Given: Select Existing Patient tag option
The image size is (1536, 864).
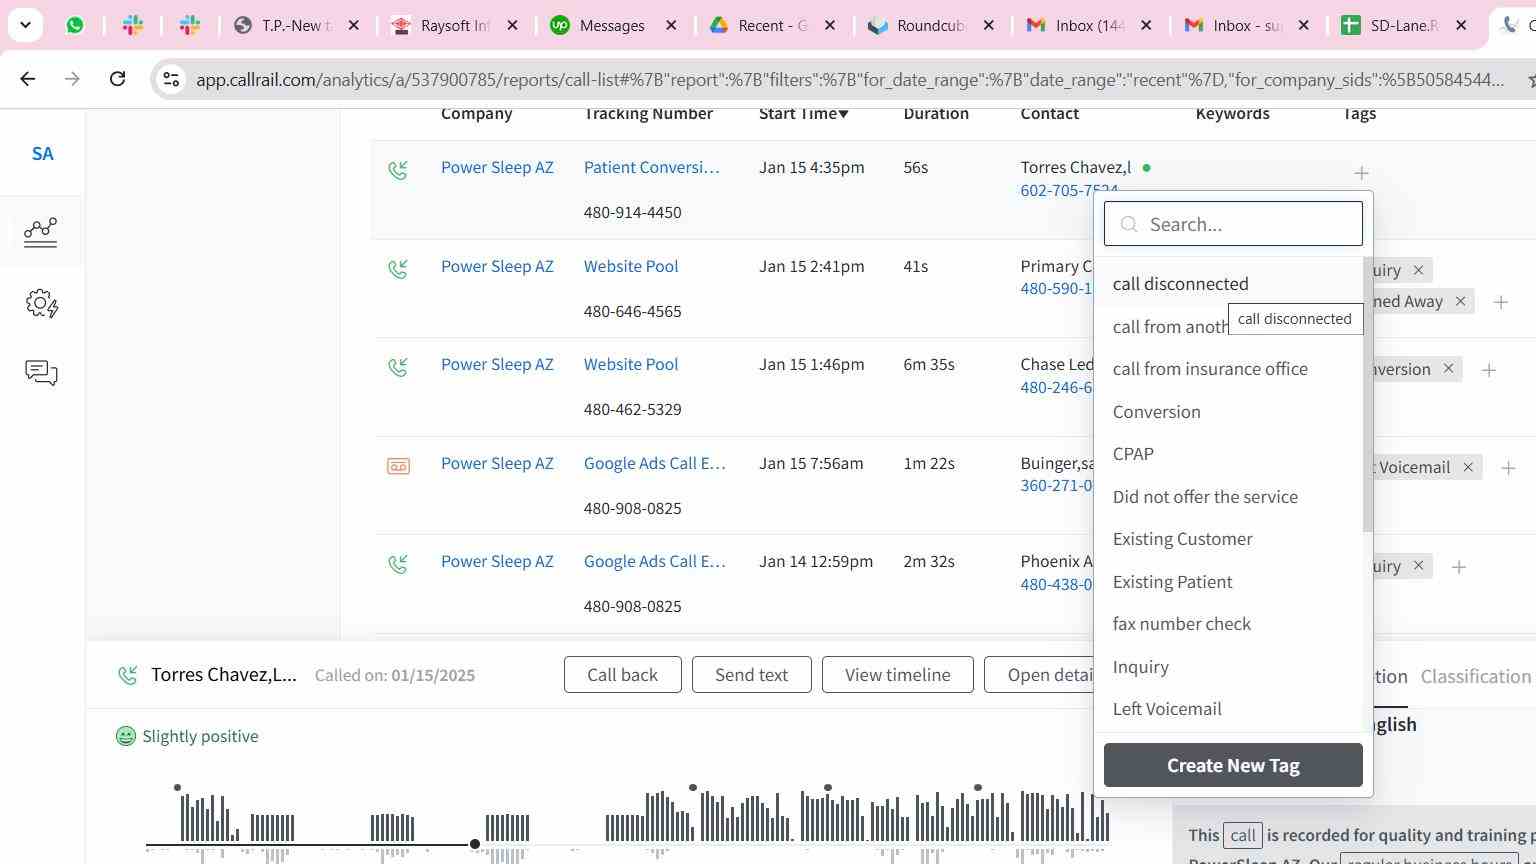Looking at the screenshot, I should tap(1172, 582).
